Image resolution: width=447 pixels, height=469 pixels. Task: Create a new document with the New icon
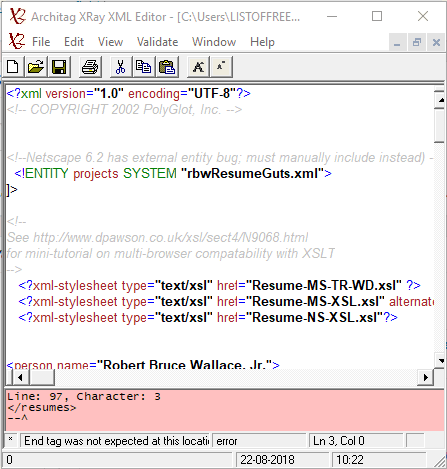click(x=13, y=67)
